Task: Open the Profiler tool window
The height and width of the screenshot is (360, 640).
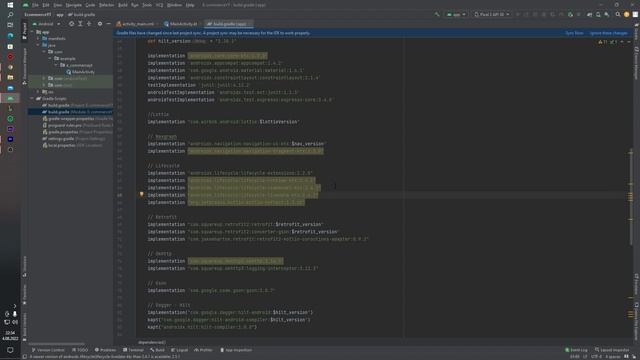Action: (203, 350)
